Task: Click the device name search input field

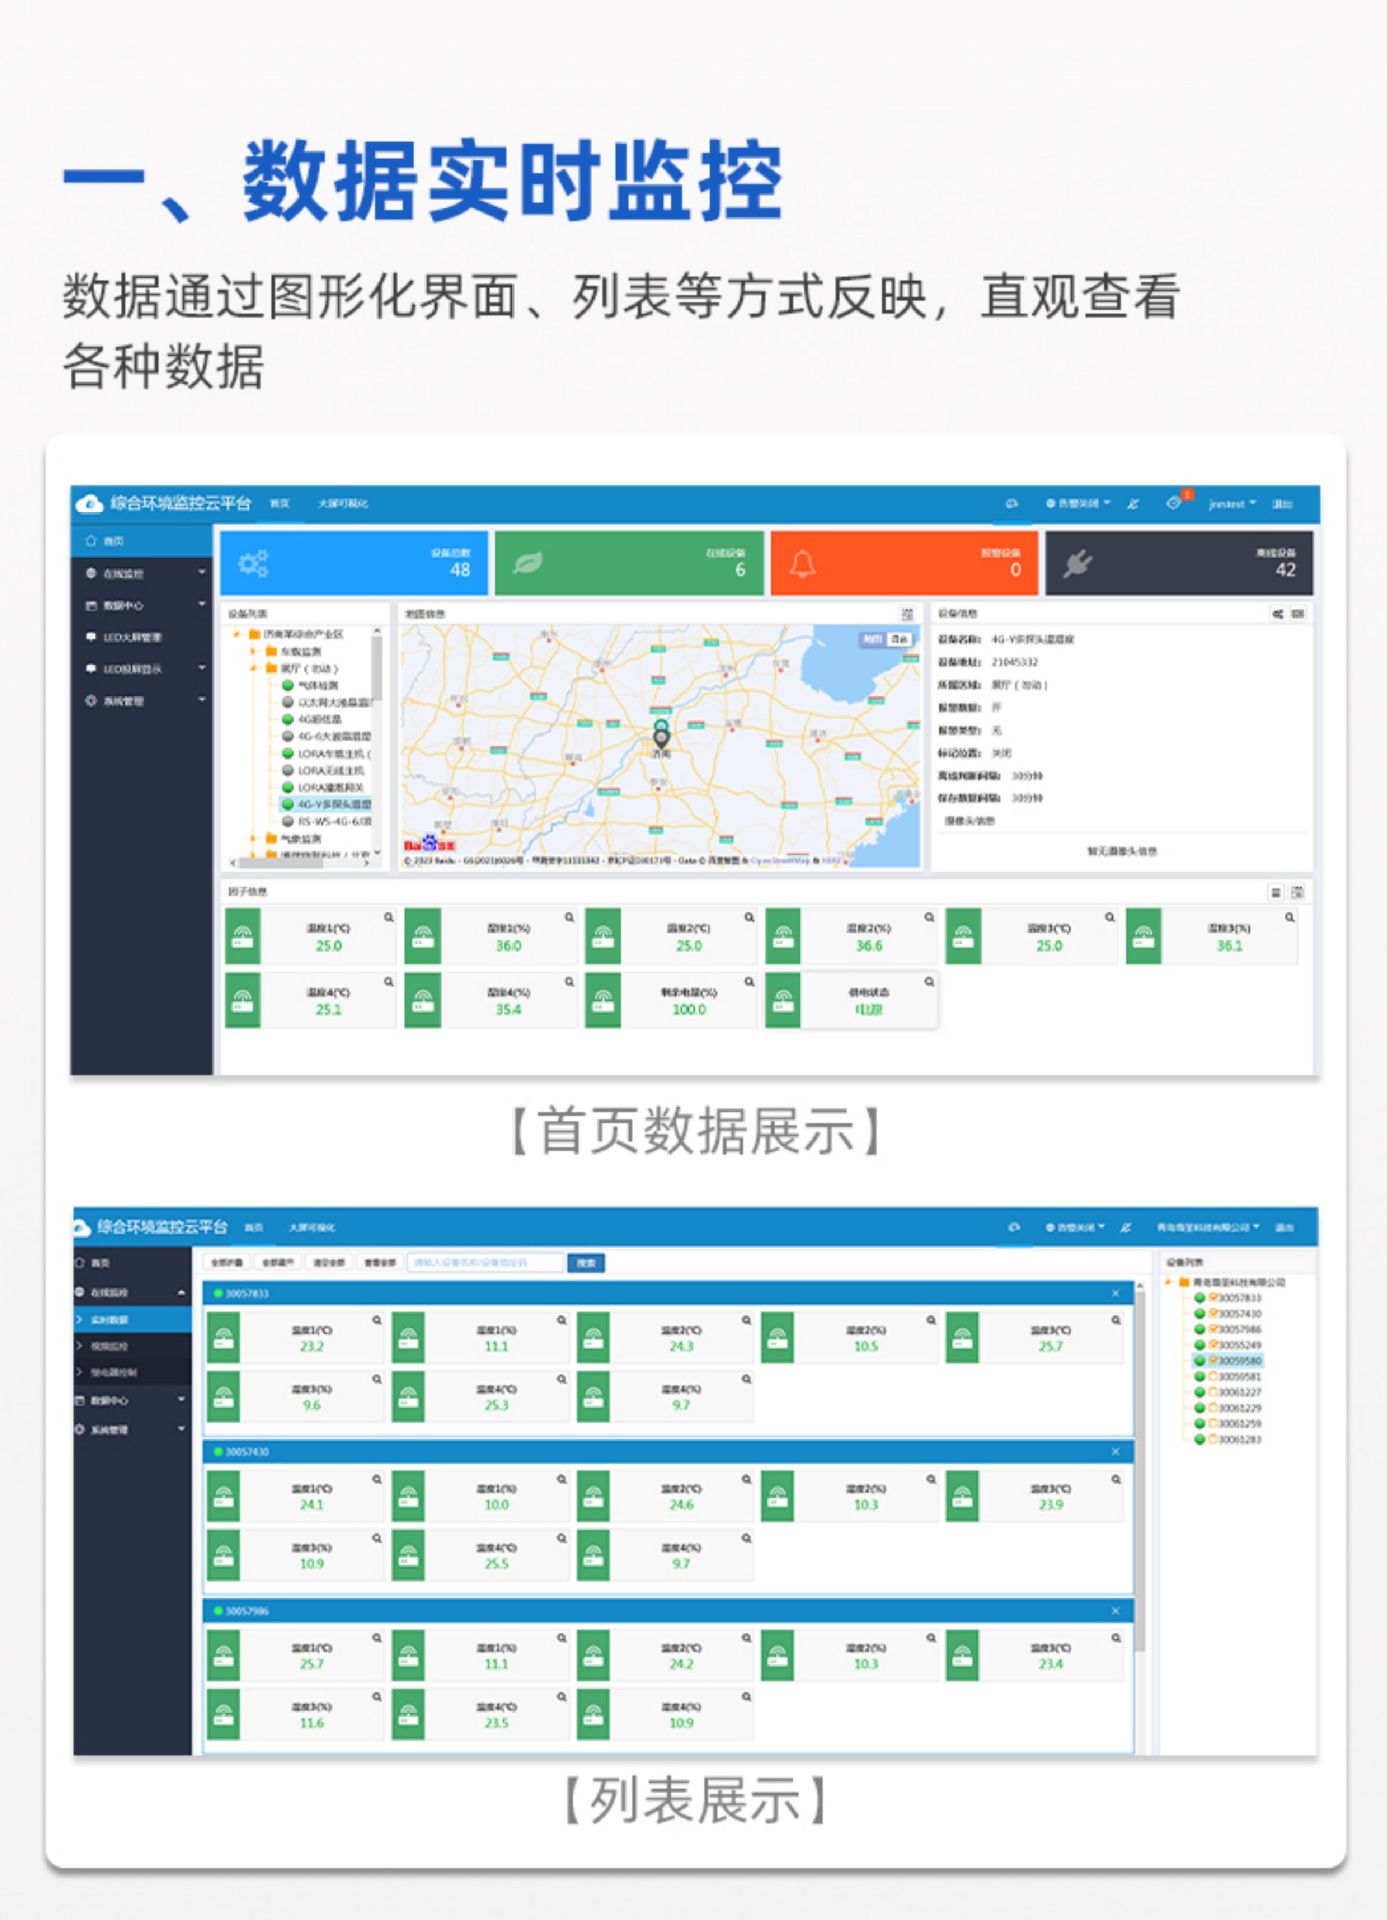Action: [x=486, y=1263]
